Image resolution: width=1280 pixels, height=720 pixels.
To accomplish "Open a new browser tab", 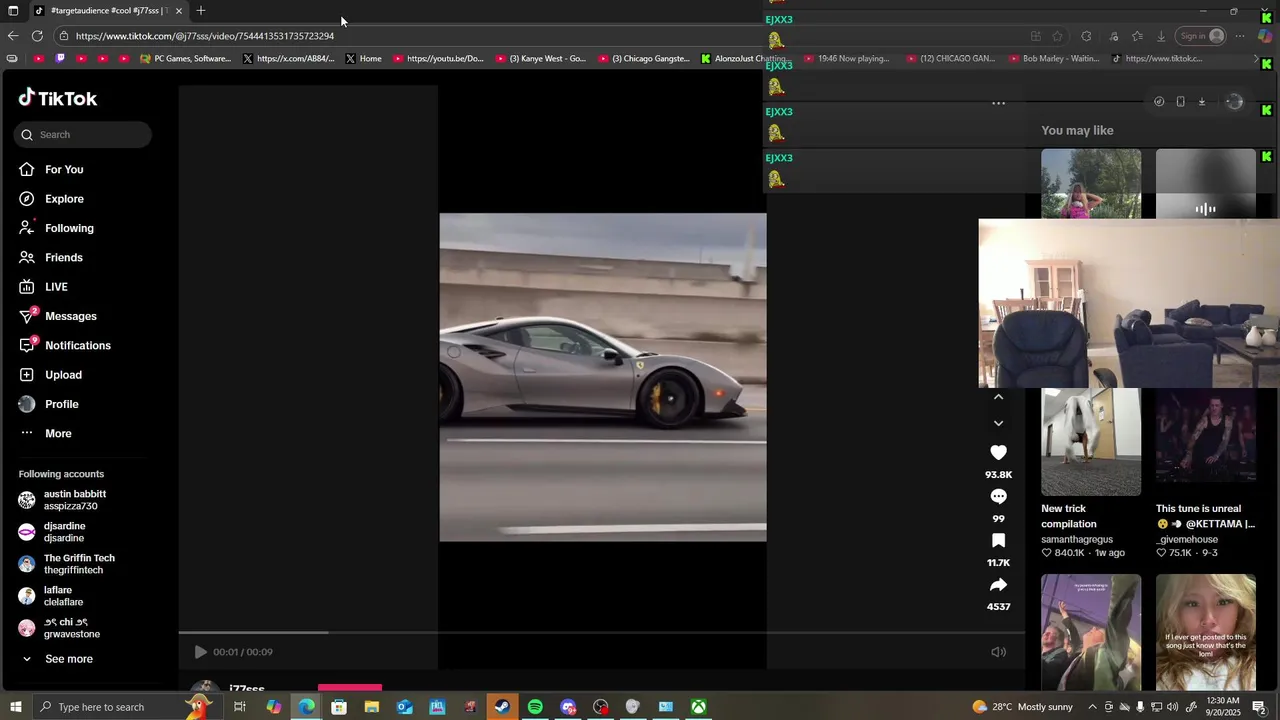I will pos(200,11).
